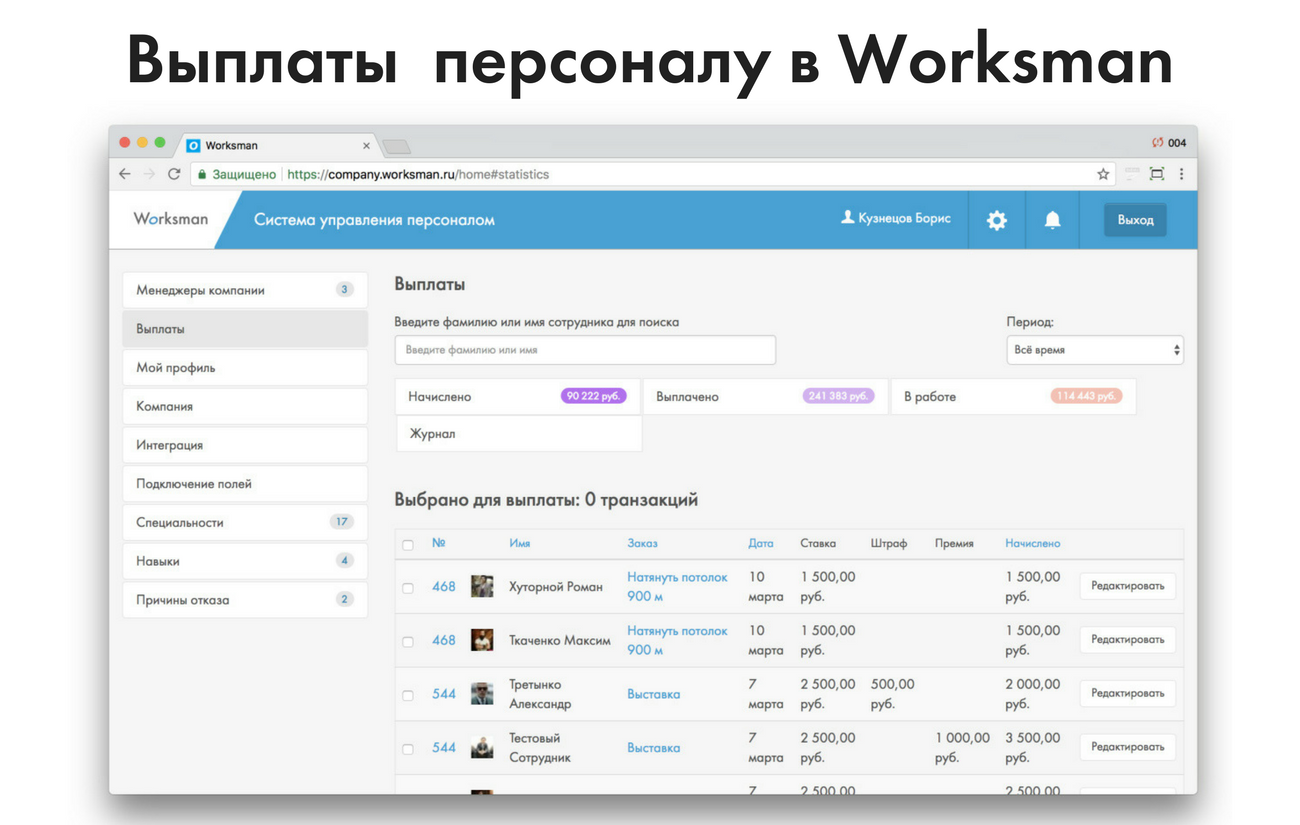Tick checkbox for Хуторной Роман row
Image resolution: width=1300 pixels, height=825 pixels.
407,588
